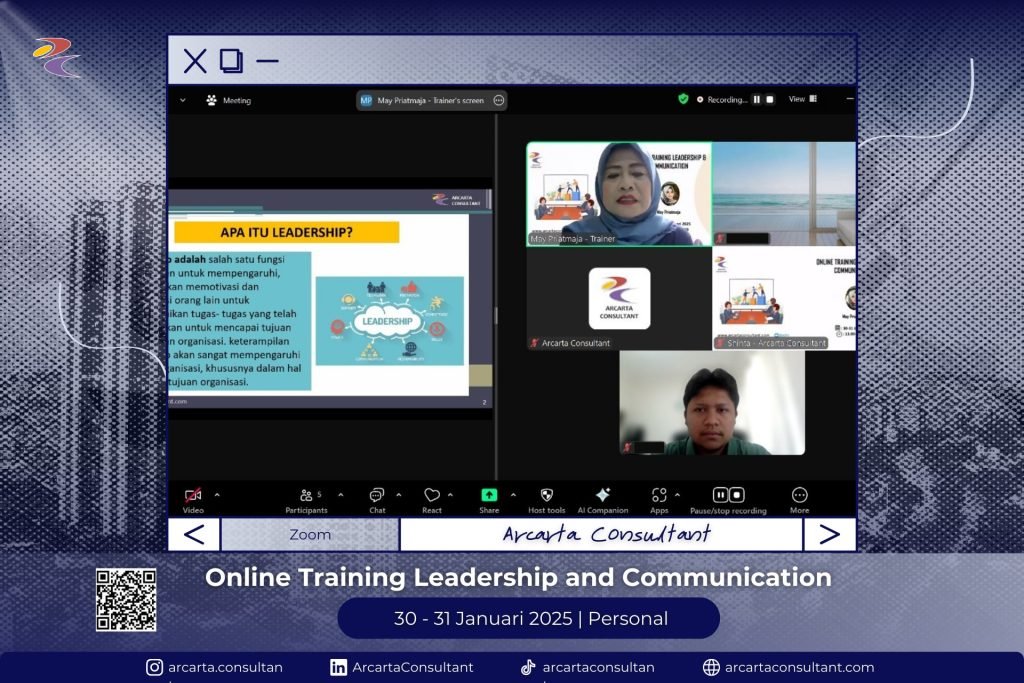Open the View layout menu
This screenshot has height=683, width=1024.
coord(802,99)
